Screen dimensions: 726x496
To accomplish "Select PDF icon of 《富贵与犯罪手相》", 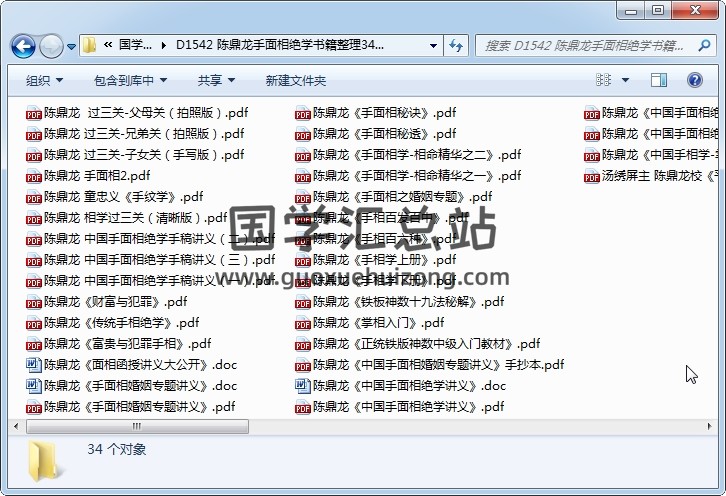I will click(34, 344).
